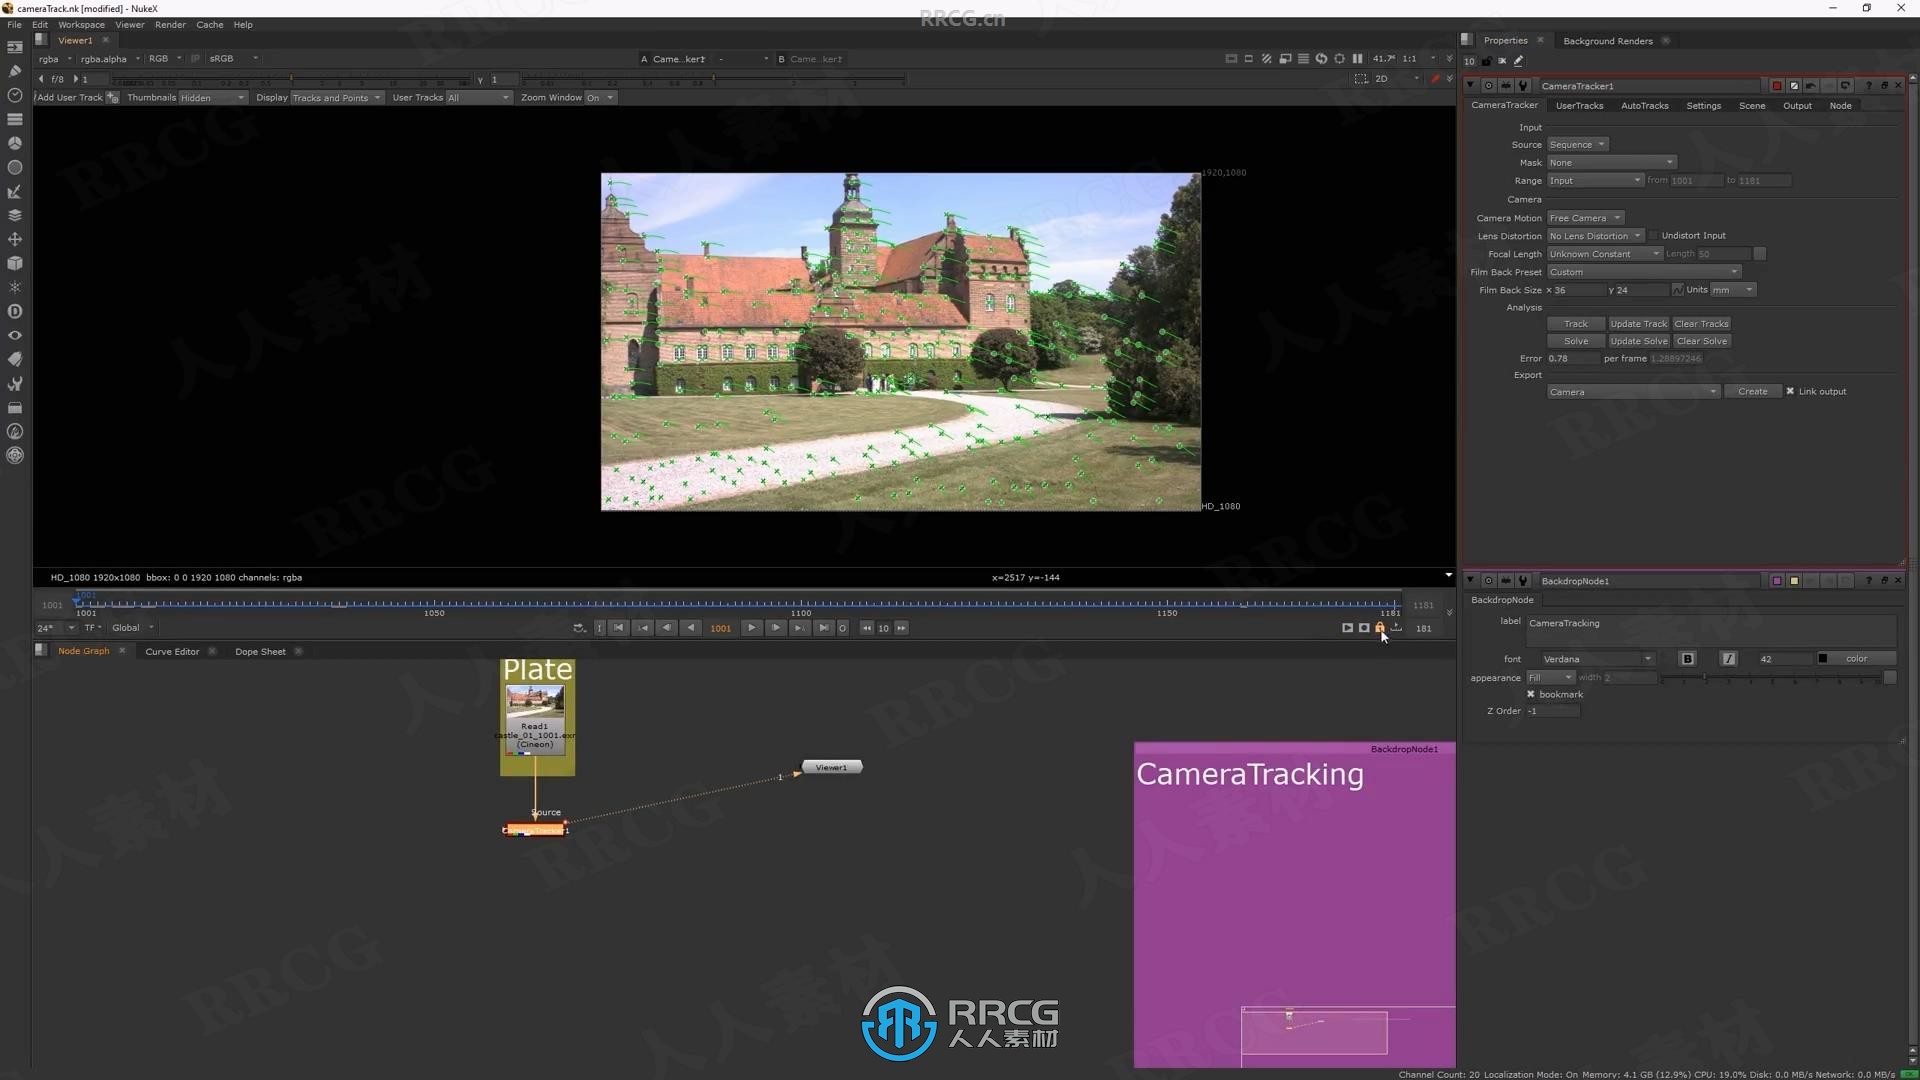Viewport: 1920px width, 1080px height.
Task: Click the Clear Solve button
Action: click(x=1701, y=340)
